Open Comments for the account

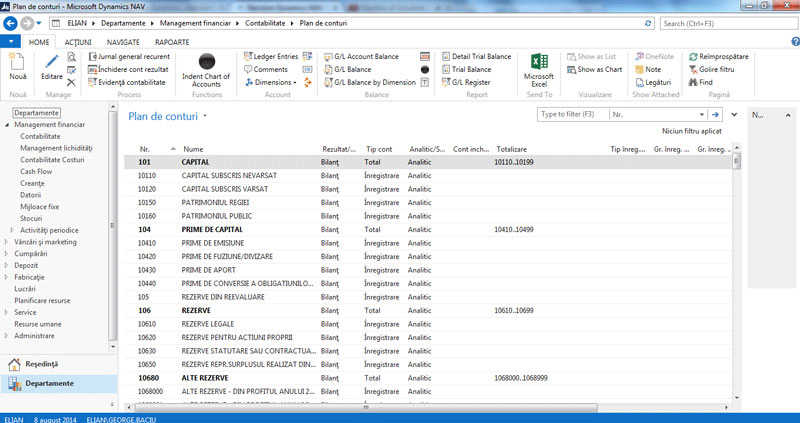tap(266, 69)
